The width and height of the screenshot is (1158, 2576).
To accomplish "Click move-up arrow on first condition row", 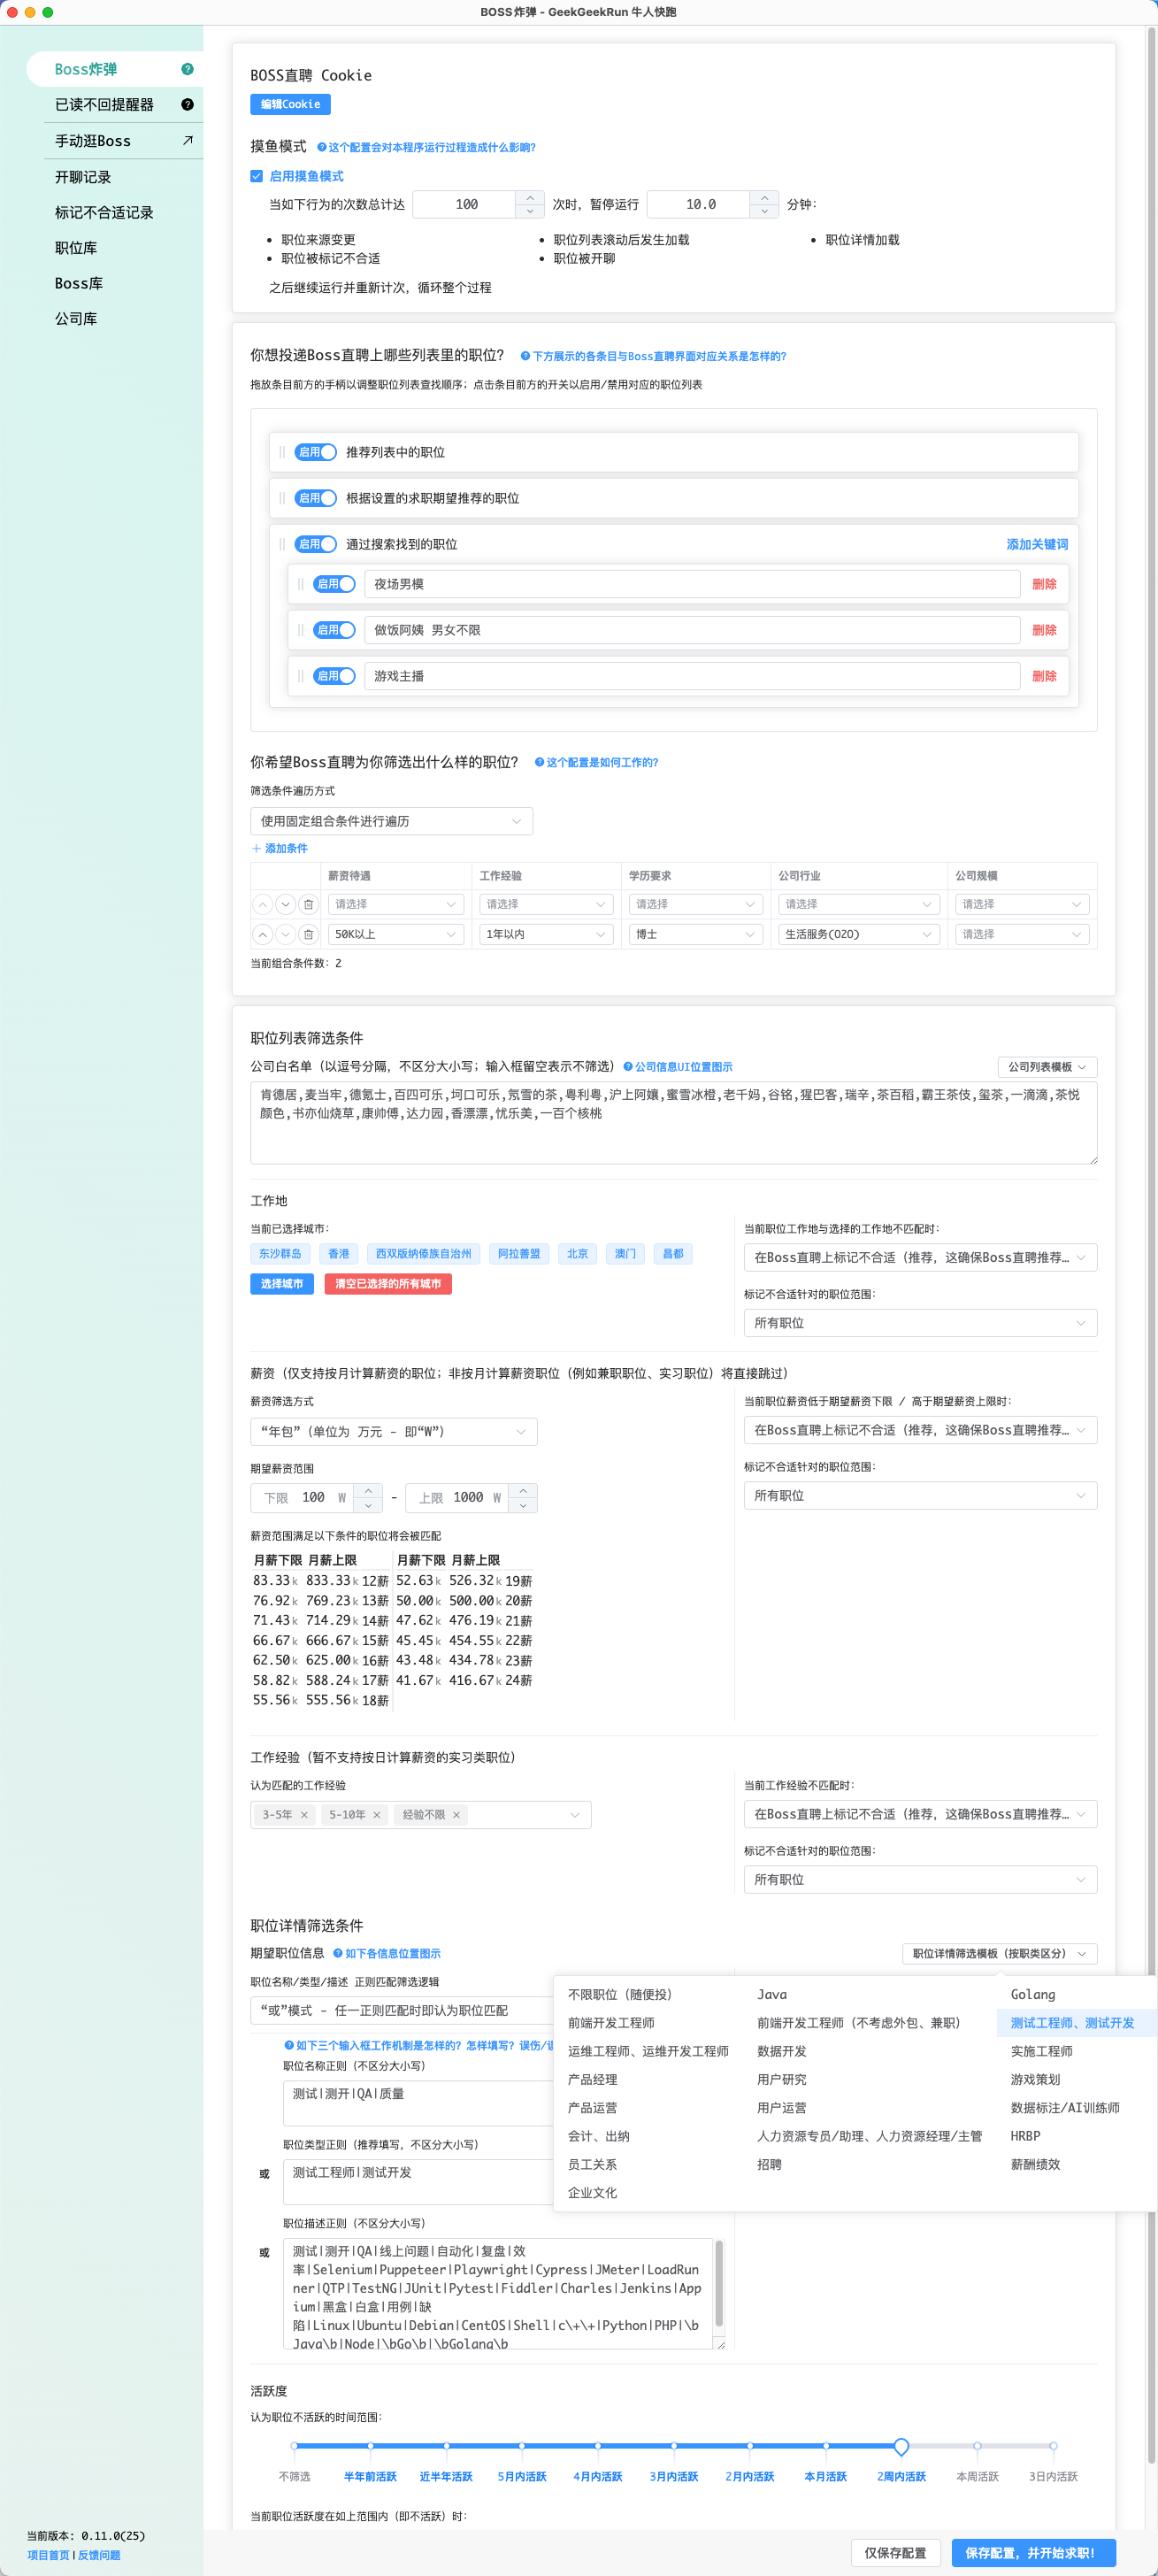I will coord(262,904).
